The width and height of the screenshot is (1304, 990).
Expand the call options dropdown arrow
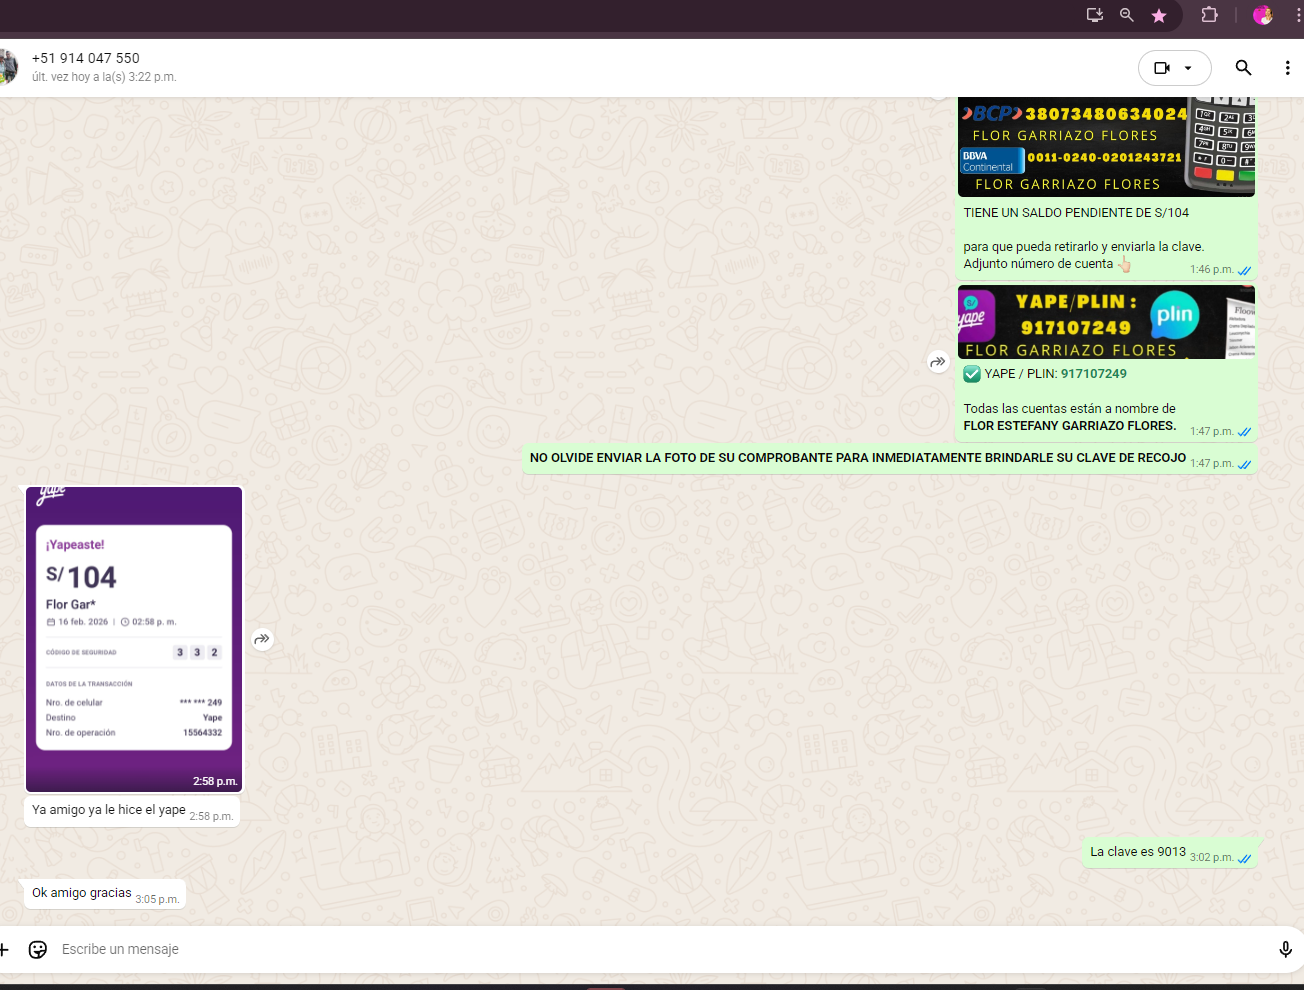point(1188,68)
